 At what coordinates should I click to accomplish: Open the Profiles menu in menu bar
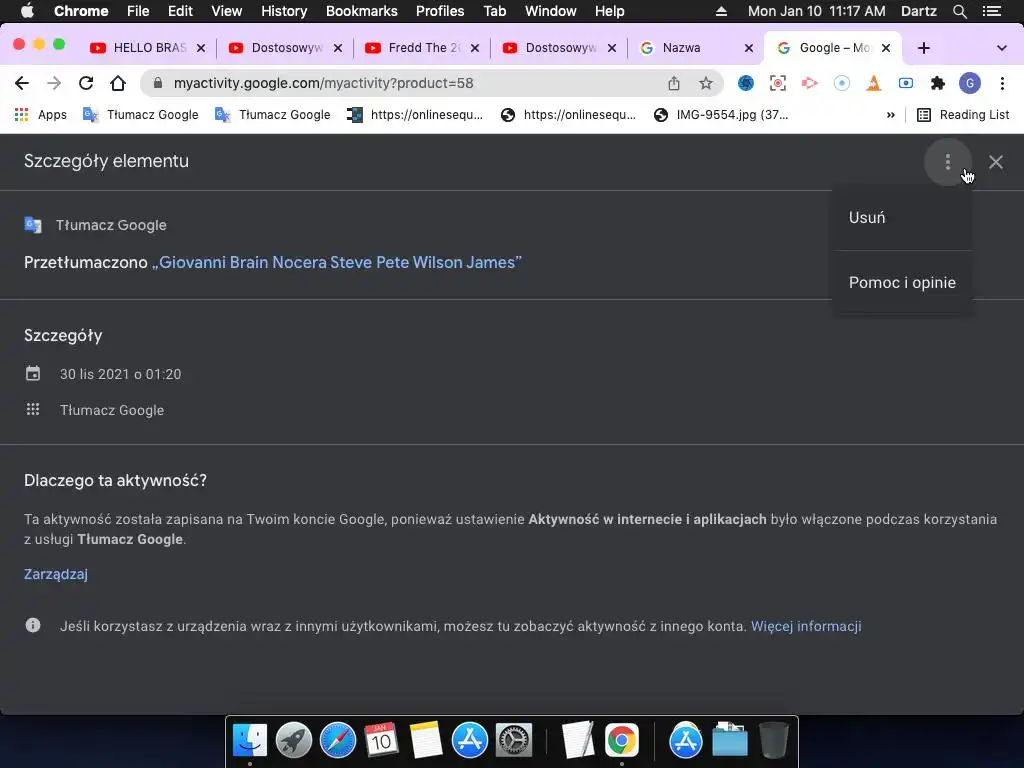click(440, 11)
